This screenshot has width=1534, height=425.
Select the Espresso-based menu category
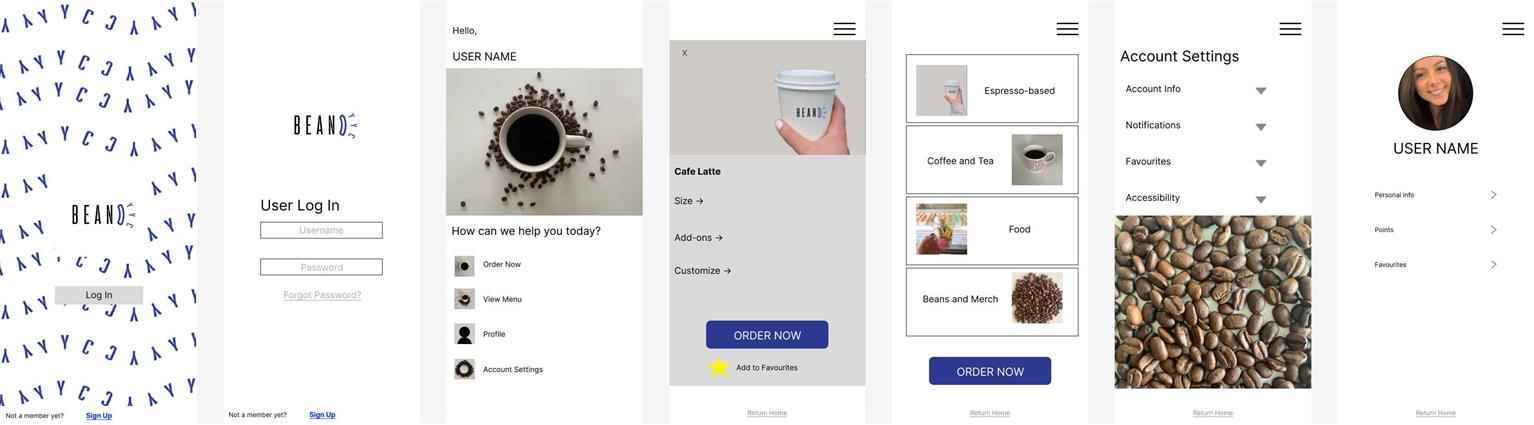(992, 89)
